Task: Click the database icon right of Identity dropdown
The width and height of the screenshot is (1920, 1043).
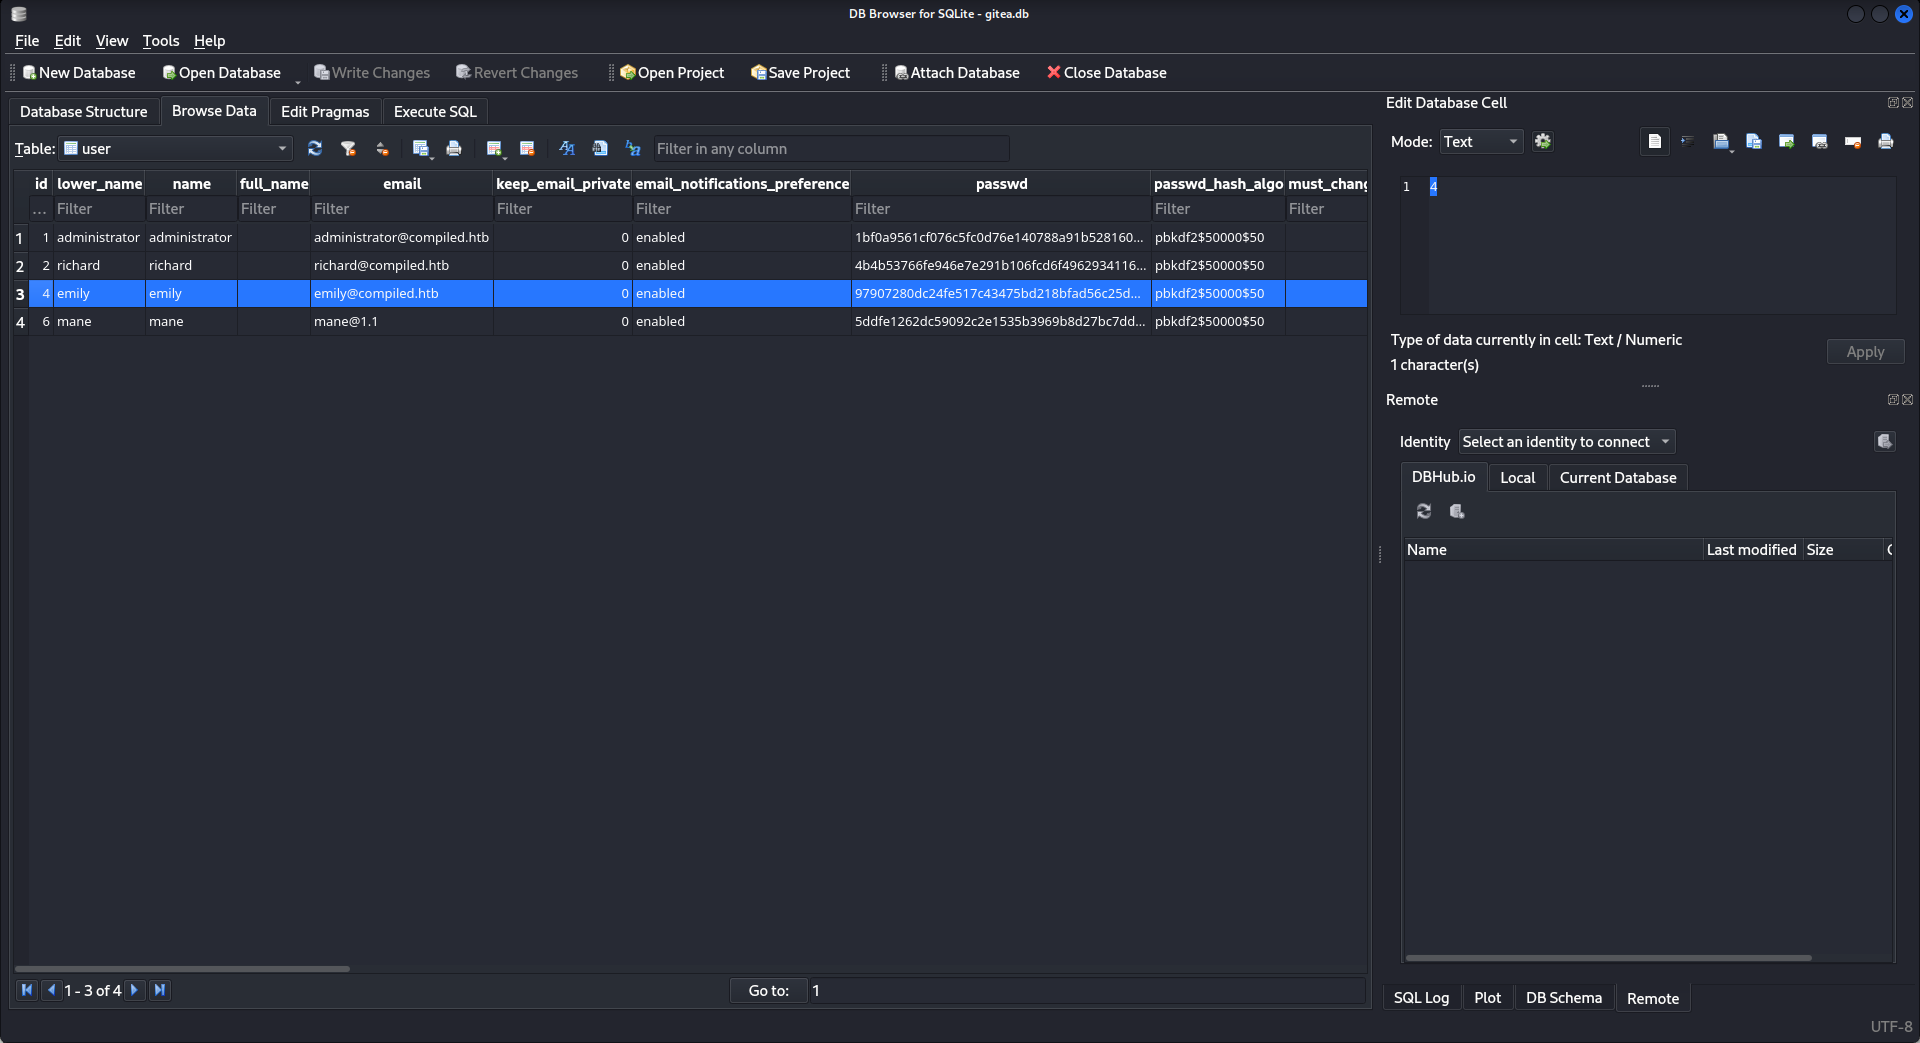Action: click(1885, 442)
